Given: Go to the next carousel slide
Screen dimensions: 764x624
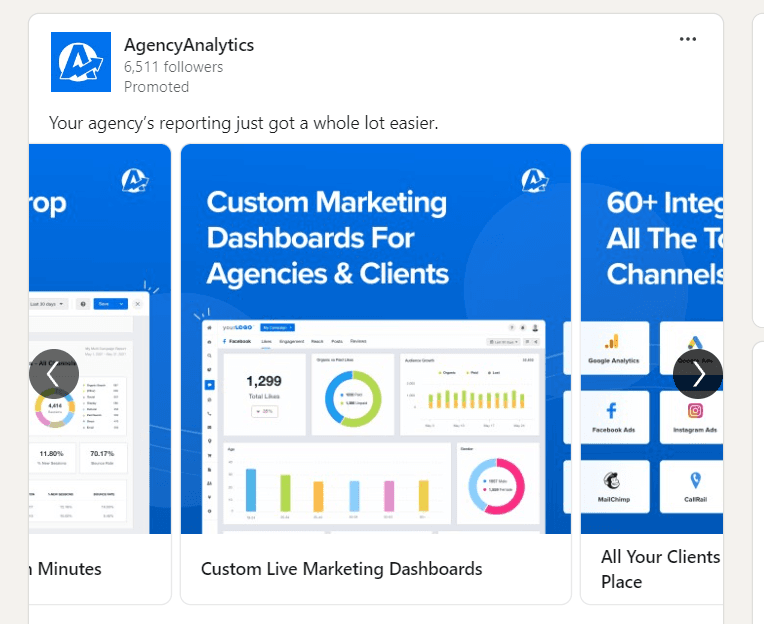Looking at the screenshot, I should click(698, 374).
